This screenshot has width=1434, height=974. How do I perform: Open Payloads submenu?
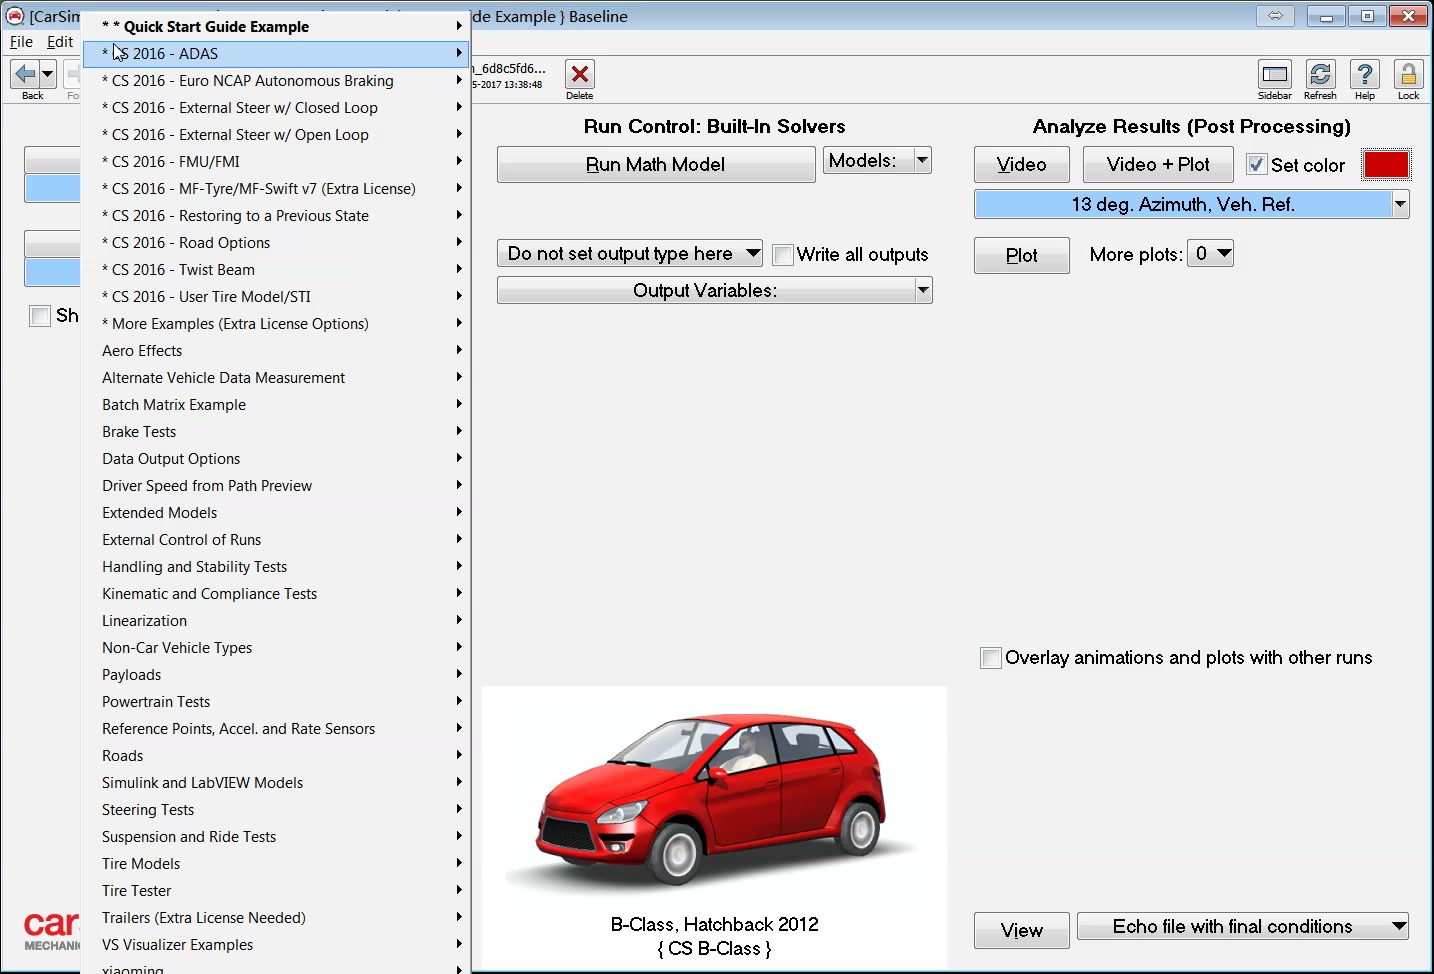276,675
